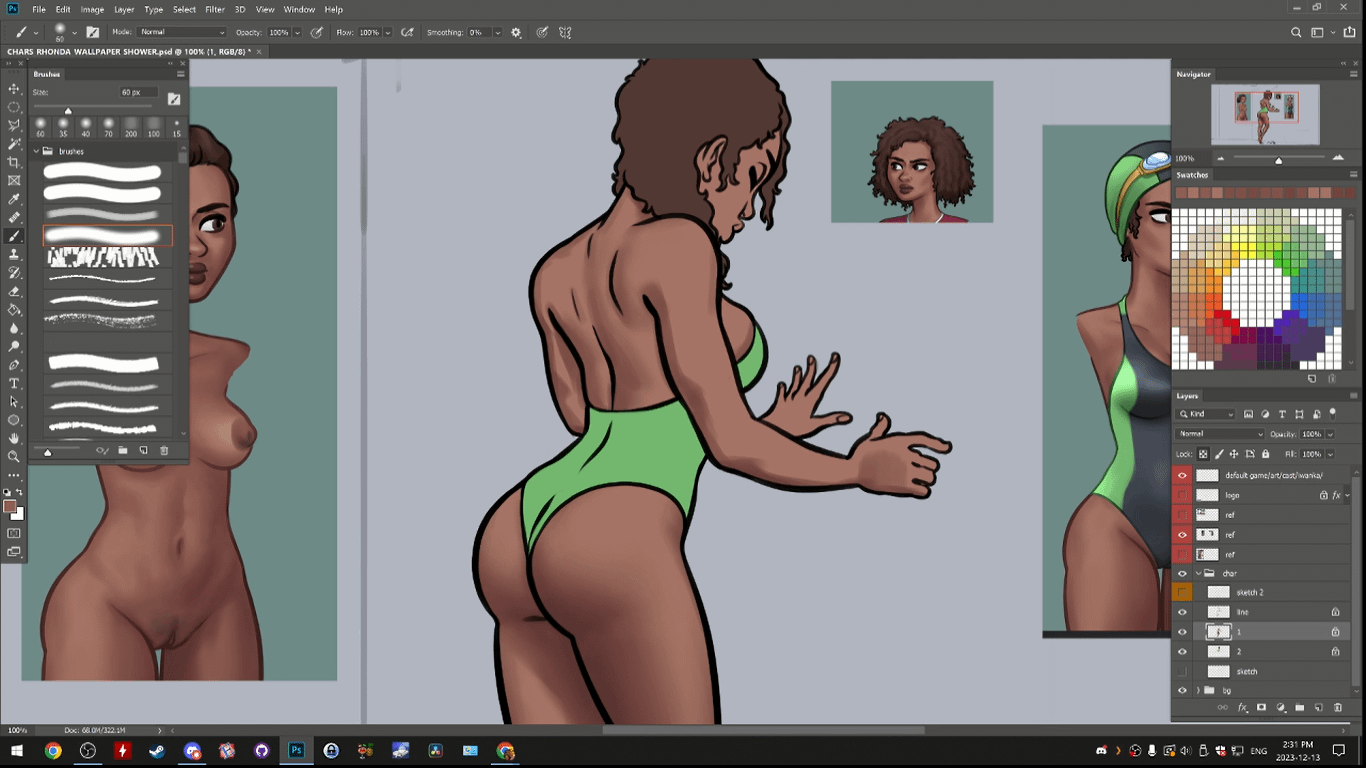
Task: Open smoothing options gear icon
Action: (x=516, y=33)
